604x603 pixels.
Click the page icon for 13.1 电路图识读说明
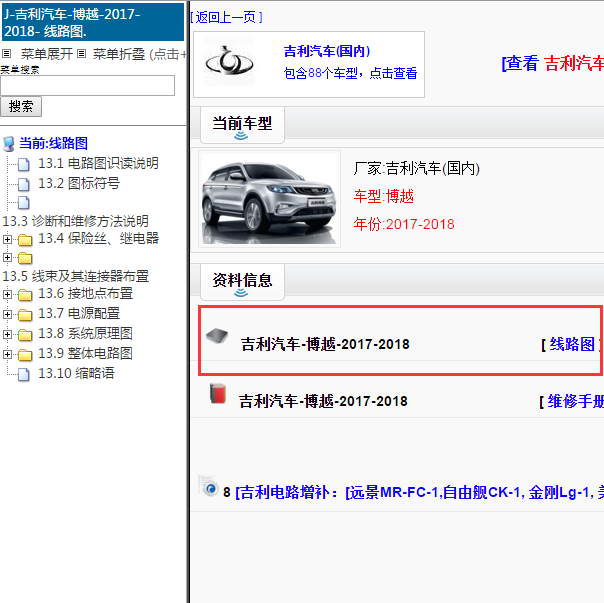click(24, 164)
